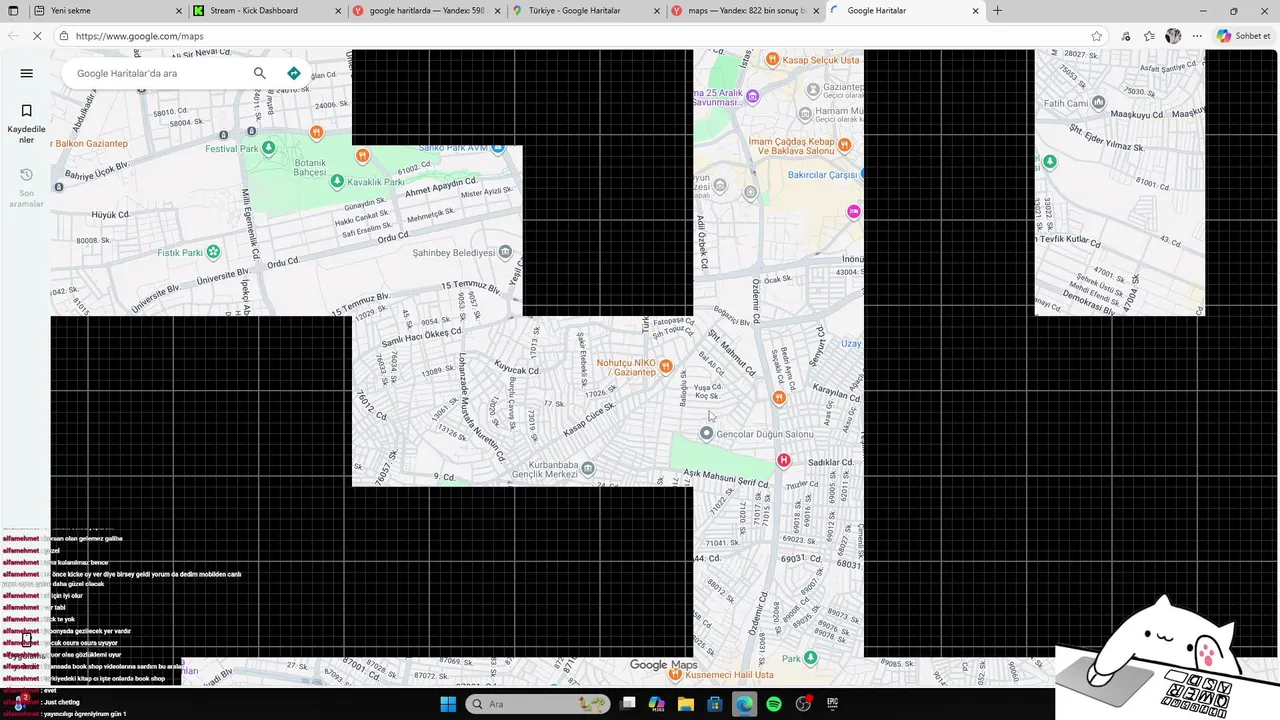Open Task View on the taskbar
This screenshot has width=1280, height=720.
click(x=627, y=704)
